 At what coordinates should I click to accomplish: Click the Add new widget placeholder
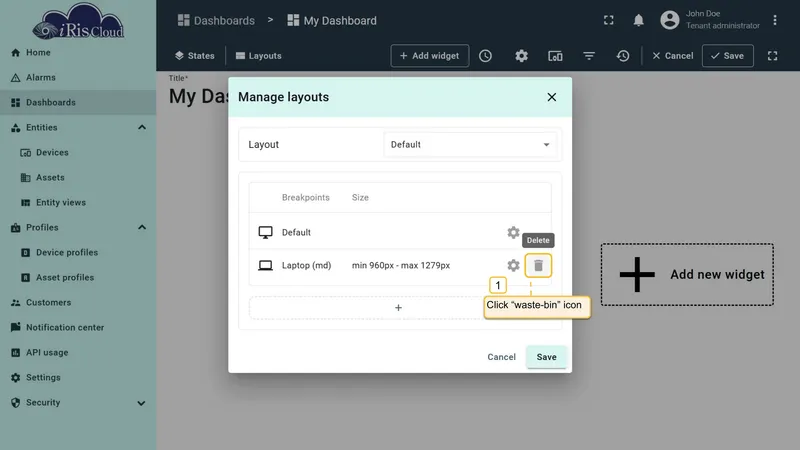pyautogui.click(x=687, y=274)
